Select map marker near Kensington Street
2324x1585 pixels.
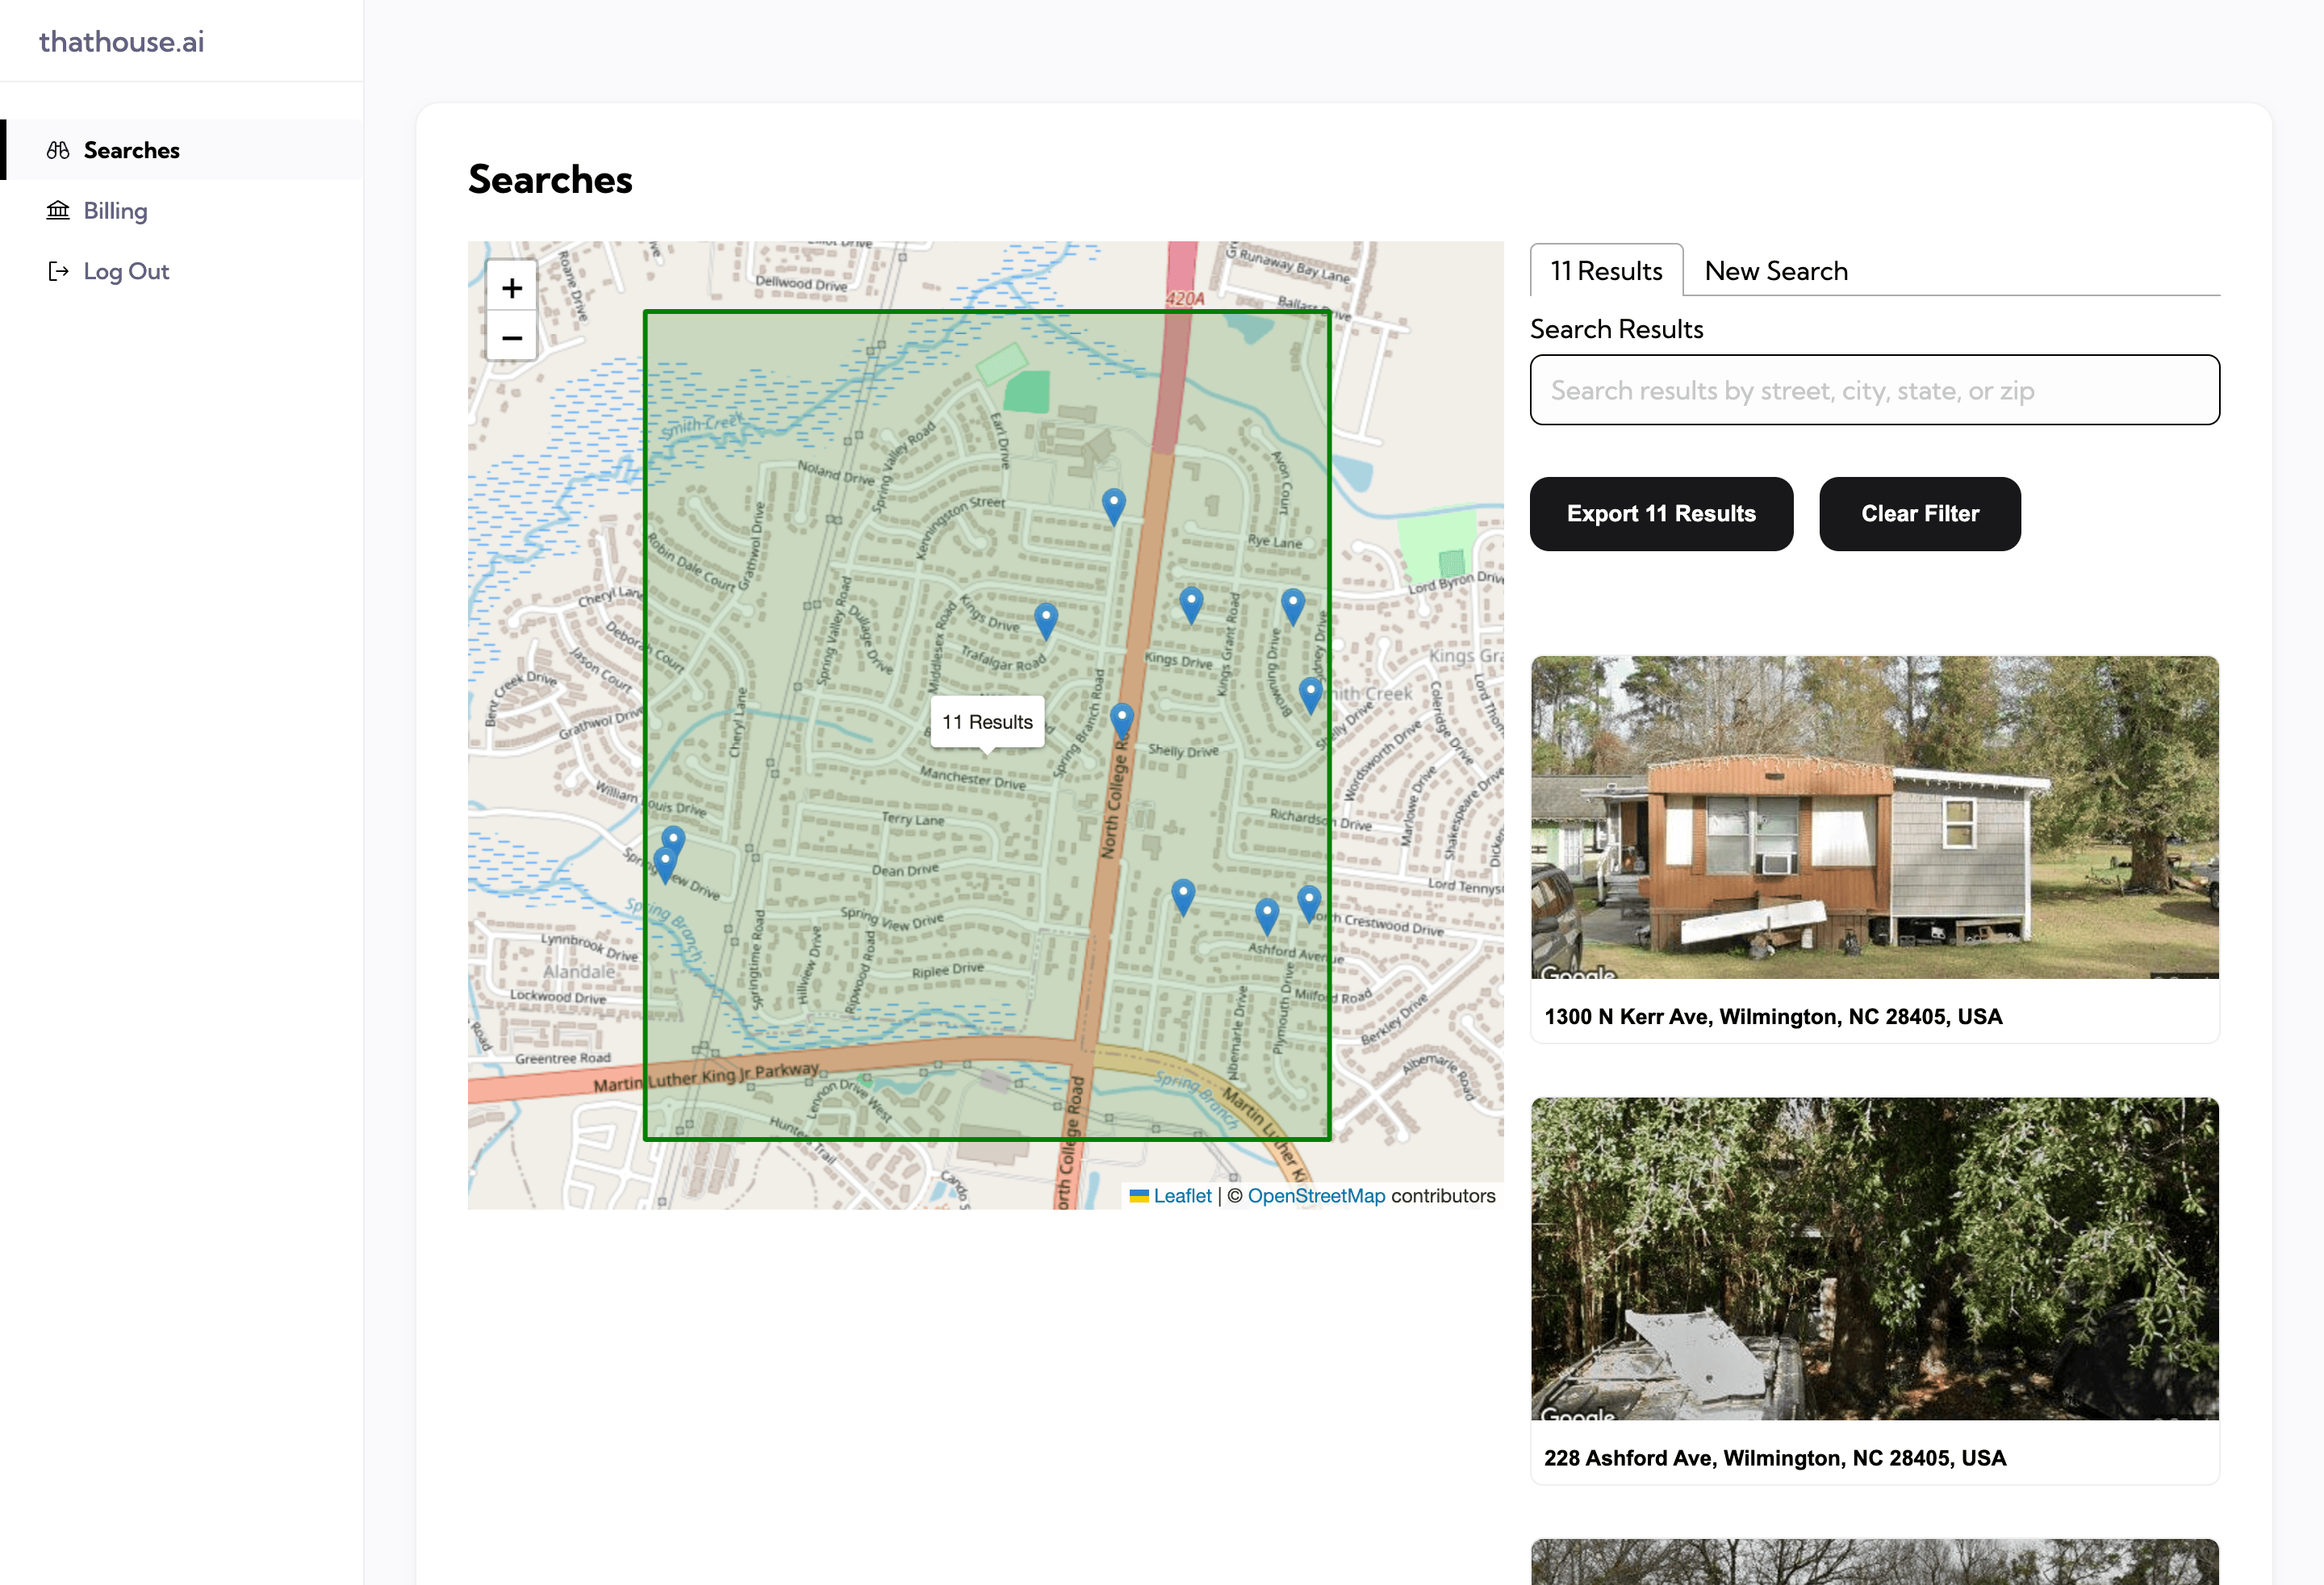coord(1113,507)
